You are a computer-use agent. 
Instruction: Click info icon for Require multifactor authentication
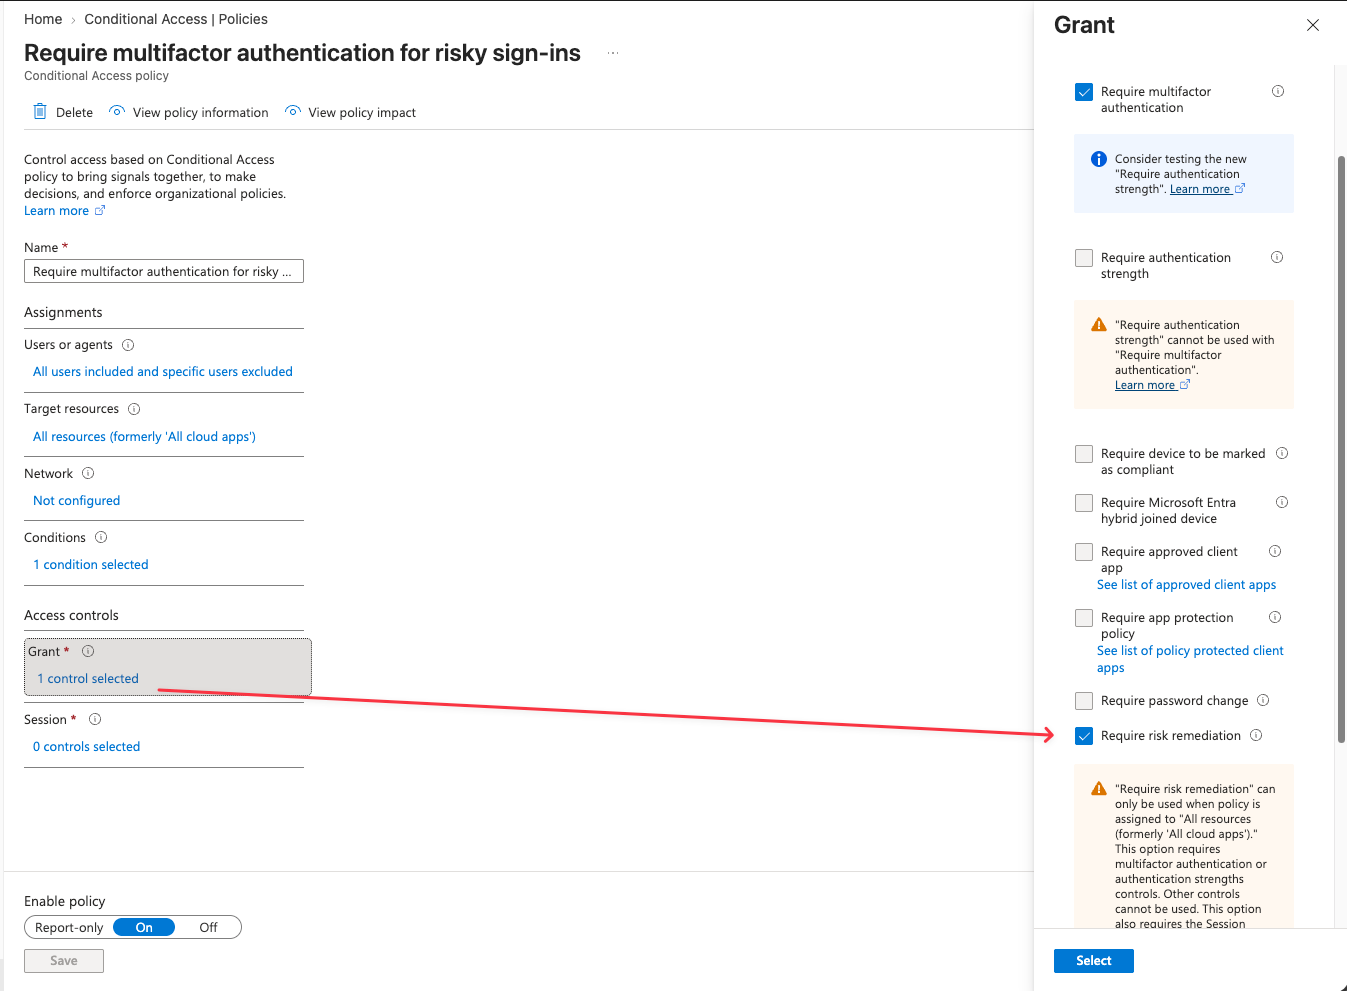coord(1278,91)
